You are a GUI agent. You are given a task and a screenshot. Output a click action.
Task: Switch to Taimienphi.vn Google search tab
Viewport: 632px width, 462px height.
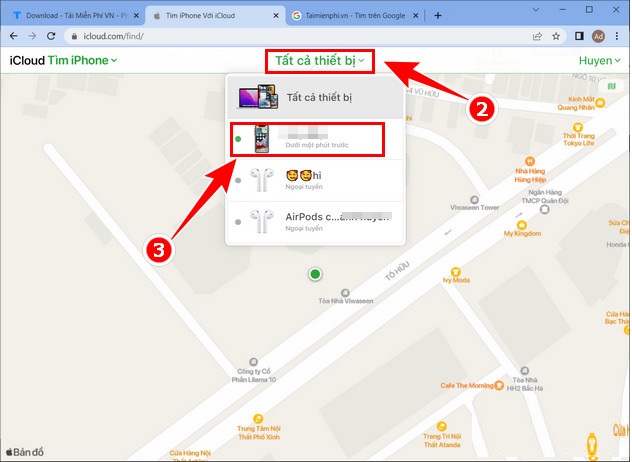click(x=355, y=16)
